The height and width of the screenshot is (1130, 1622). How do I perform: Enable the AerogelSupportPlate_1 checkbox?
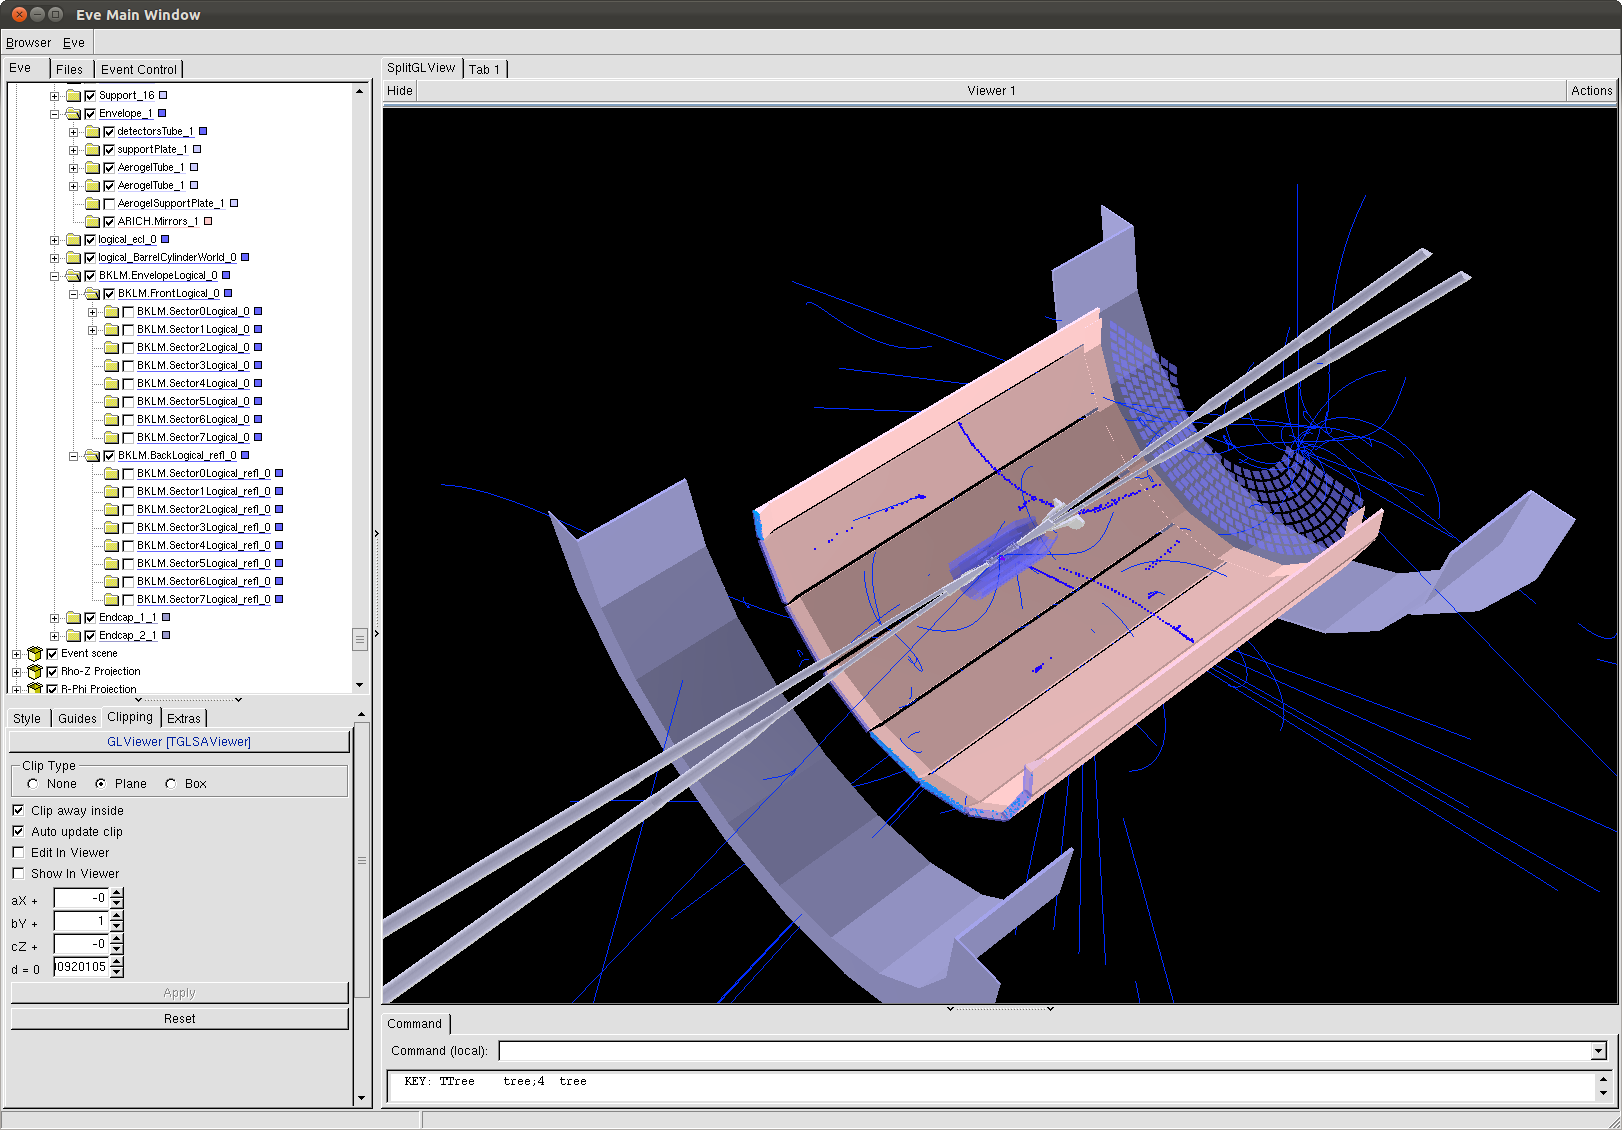pos(109,204)
